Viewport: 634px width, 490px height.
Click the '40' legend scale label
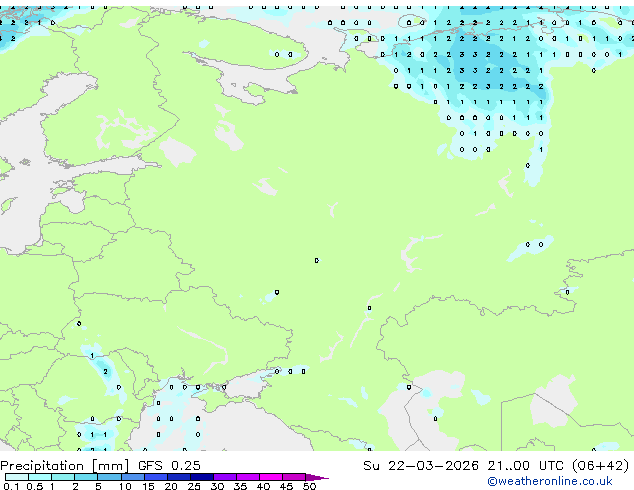(263, 486)
